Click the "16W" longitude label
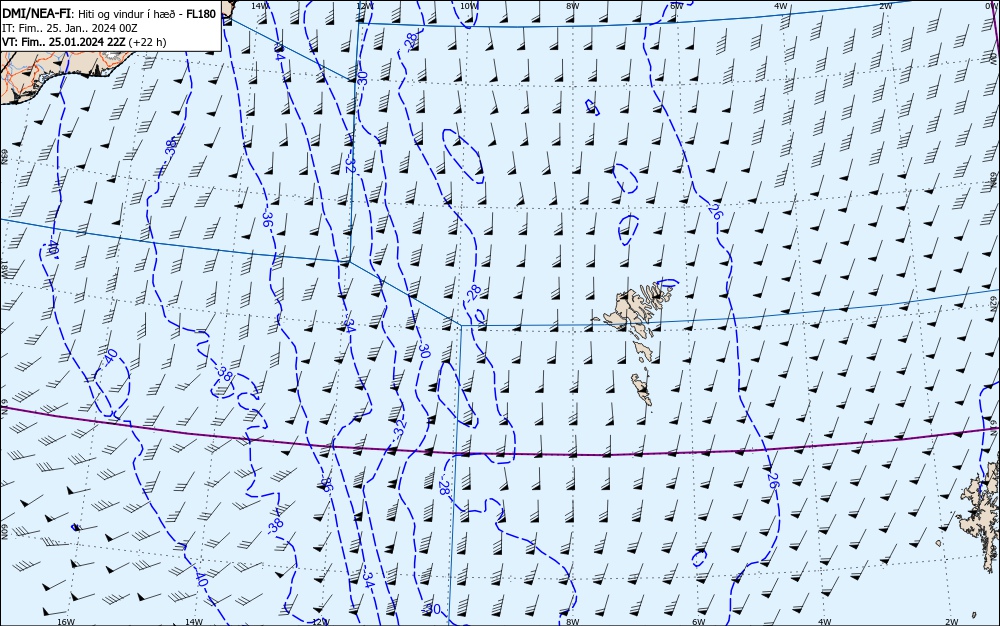The image size is (1000, 626). pyautogui.click(x=66, y=621)
